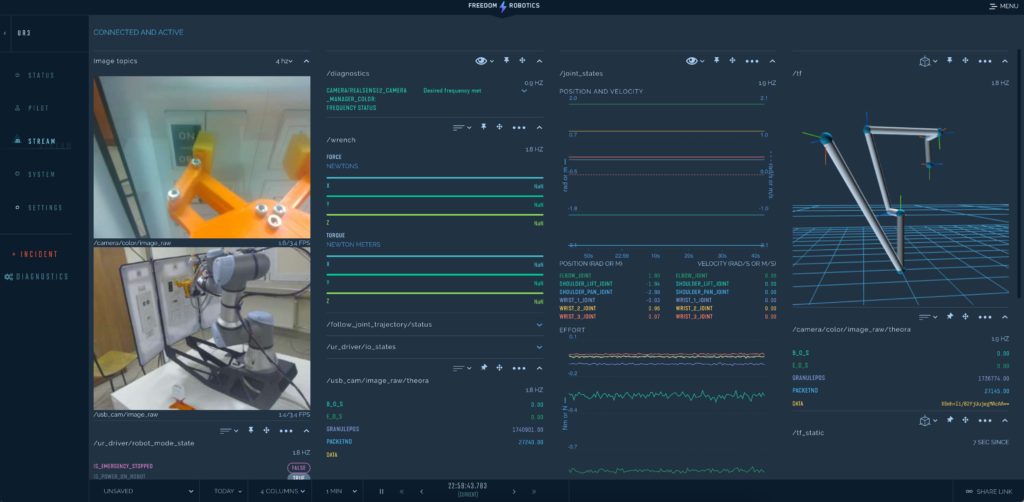Open list view selector on /usb_cam/image_raw/theora

462,368
